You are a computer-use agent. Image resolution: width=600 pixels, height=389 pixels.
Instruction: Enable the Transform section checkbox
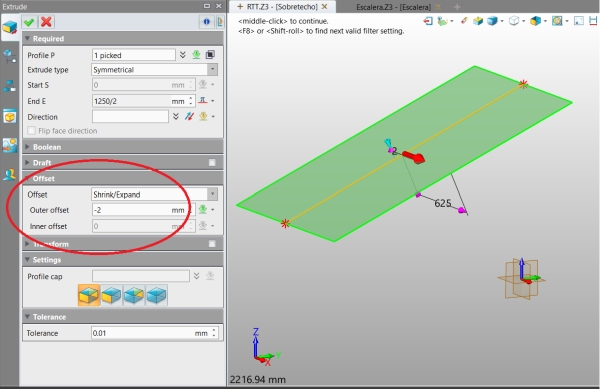pos(212,244)
